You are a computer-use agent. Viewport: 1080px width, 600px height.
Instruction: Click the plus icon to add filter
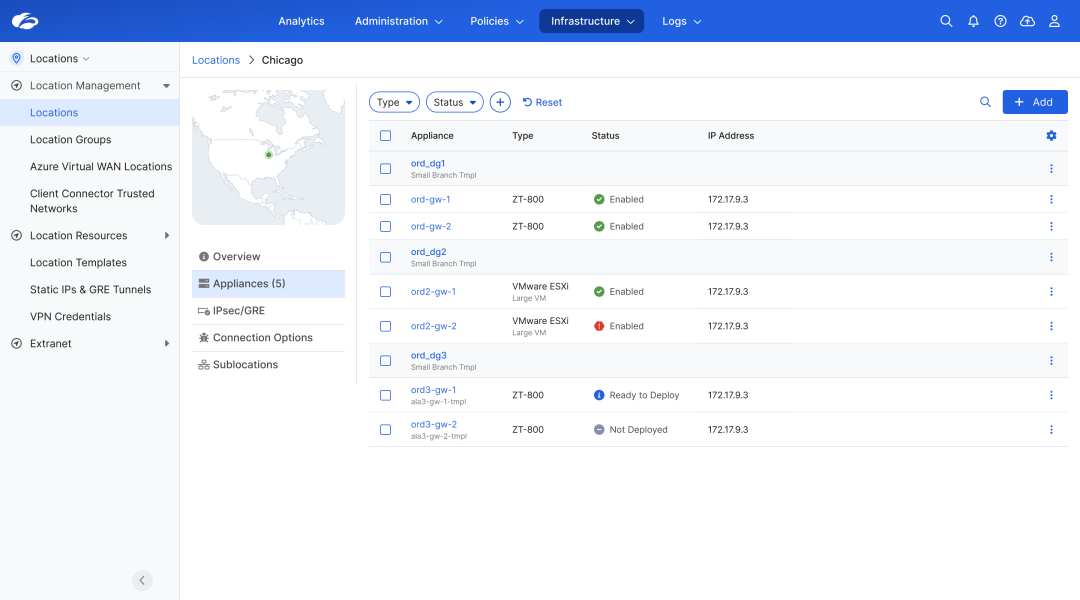tap(500, 102)
